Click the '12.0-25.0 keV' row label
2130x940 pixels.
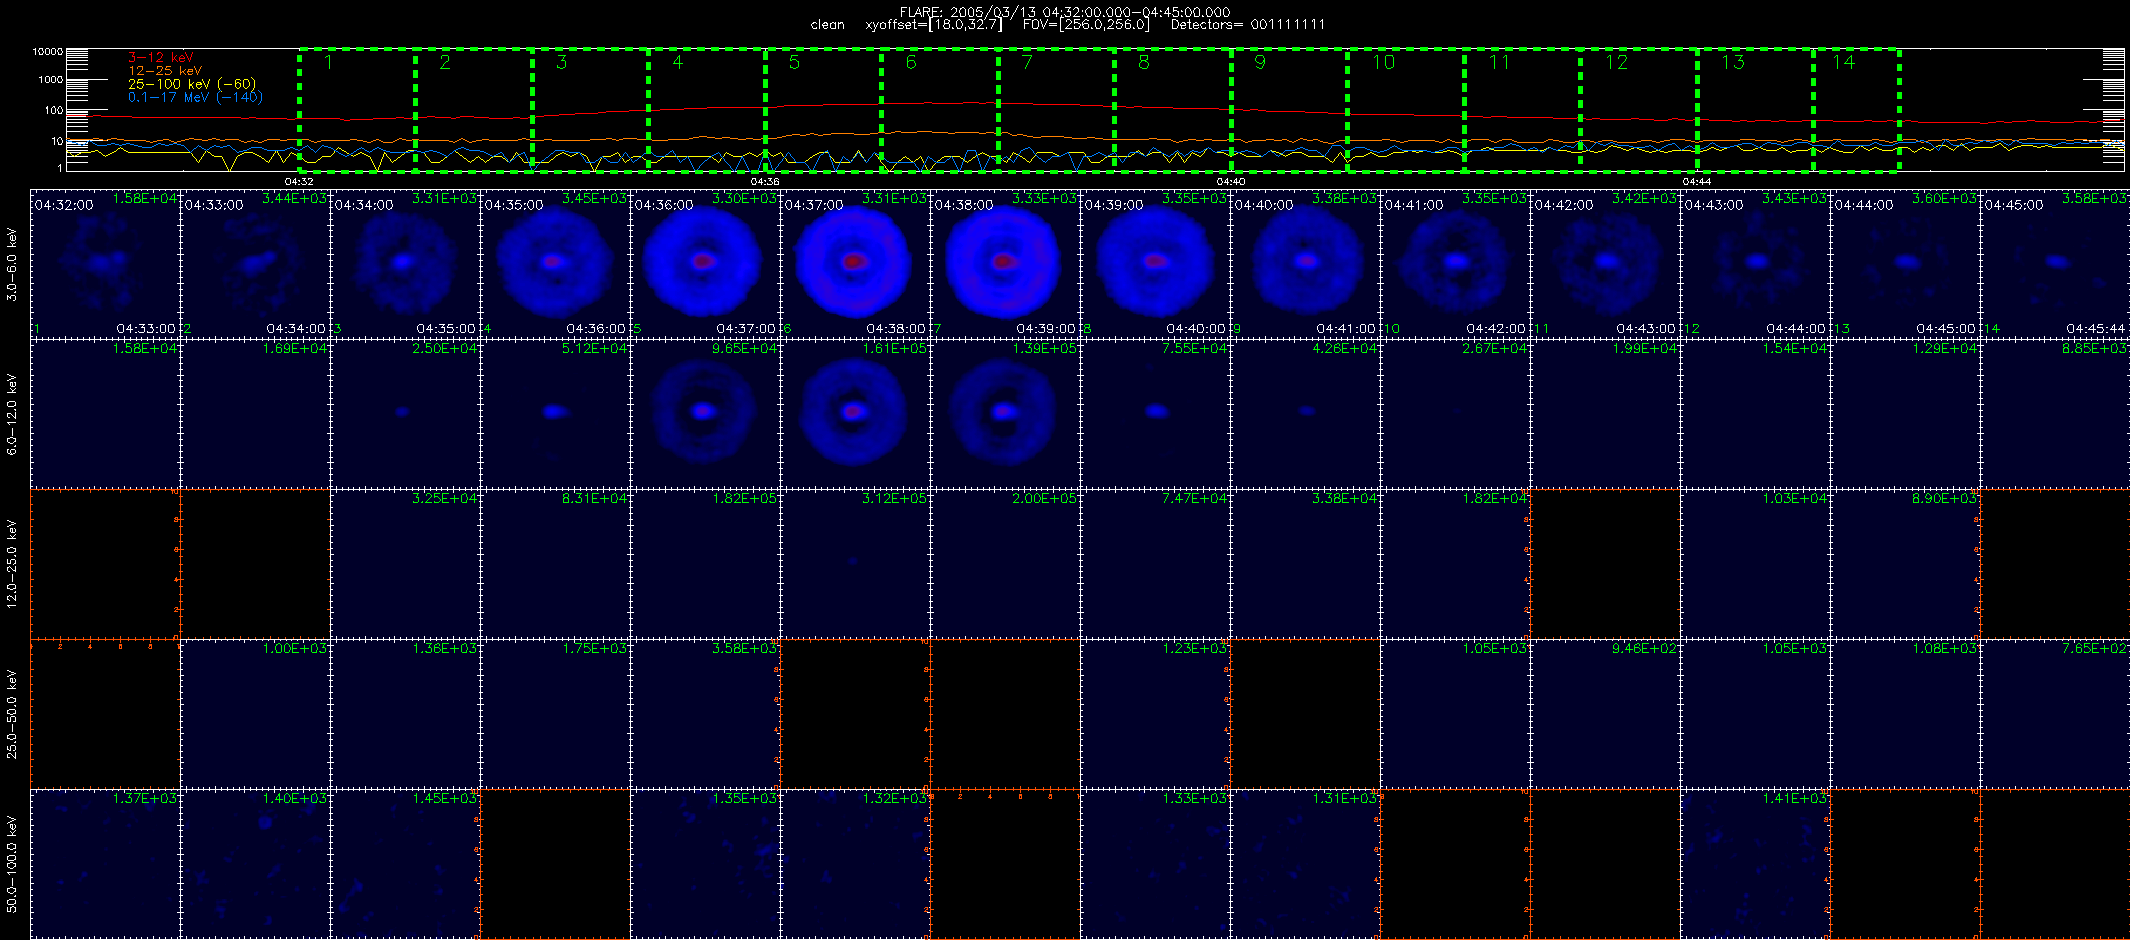point(12,564)
